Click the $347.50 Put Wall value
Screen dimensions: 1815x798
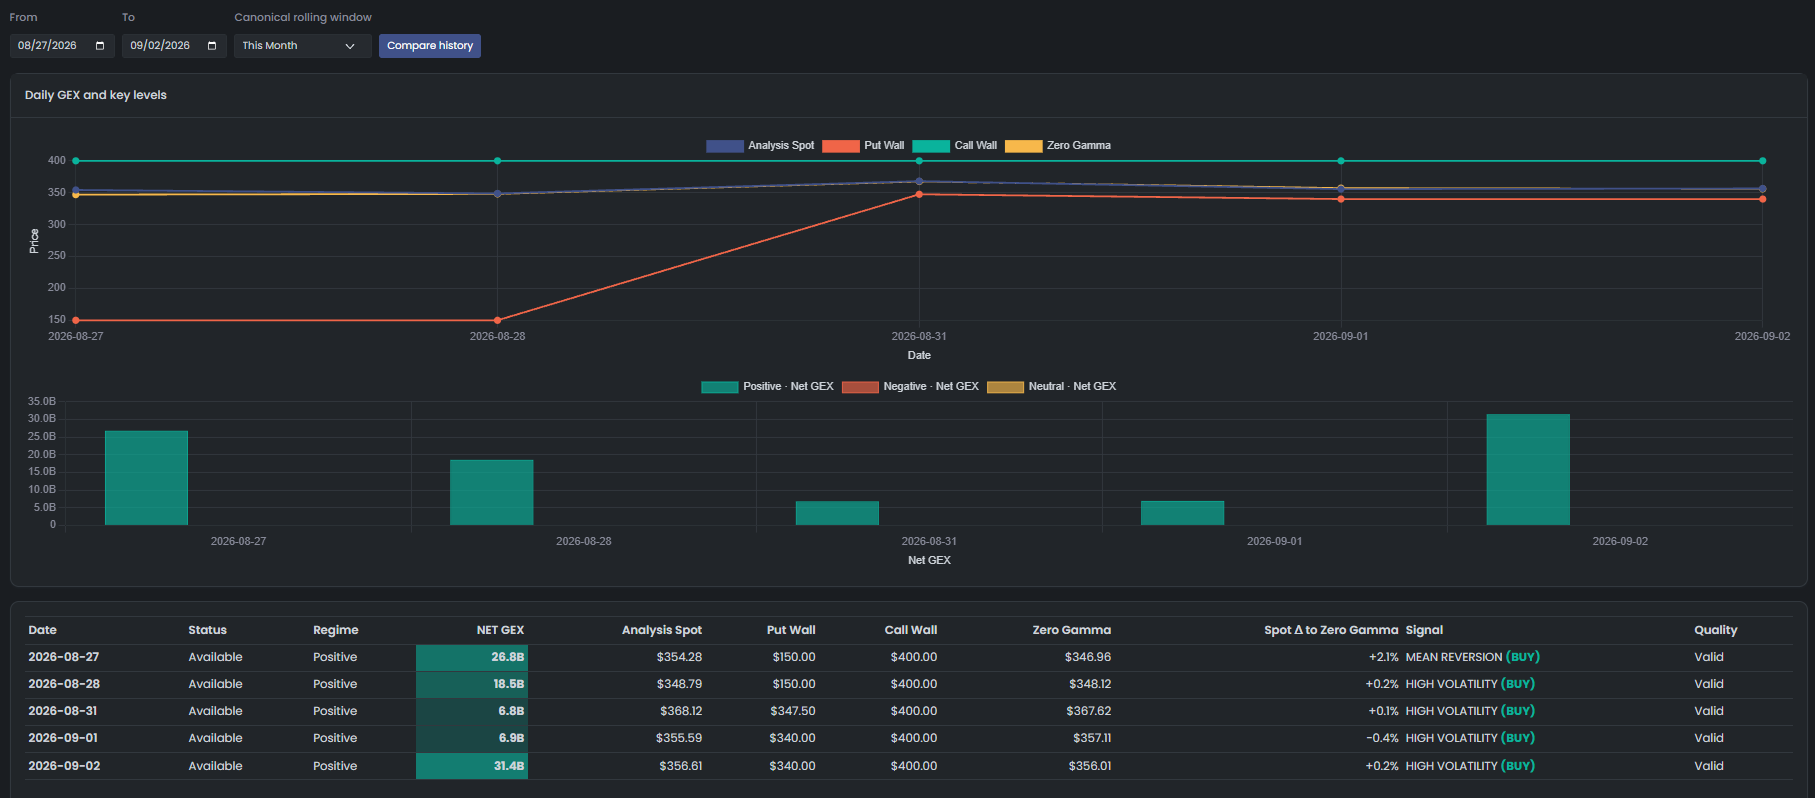click(x=792, y=711)
